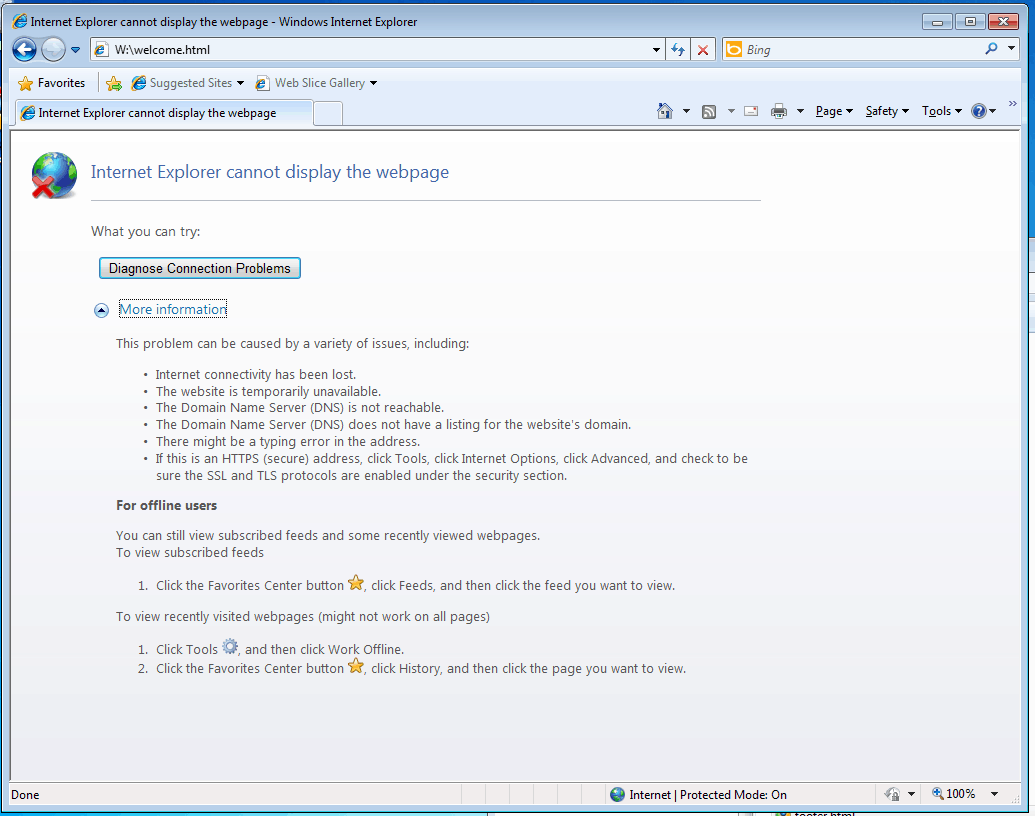Expand the Print options dropdown arrow
The image size is (1035, 816).
(x=801, y=111)
